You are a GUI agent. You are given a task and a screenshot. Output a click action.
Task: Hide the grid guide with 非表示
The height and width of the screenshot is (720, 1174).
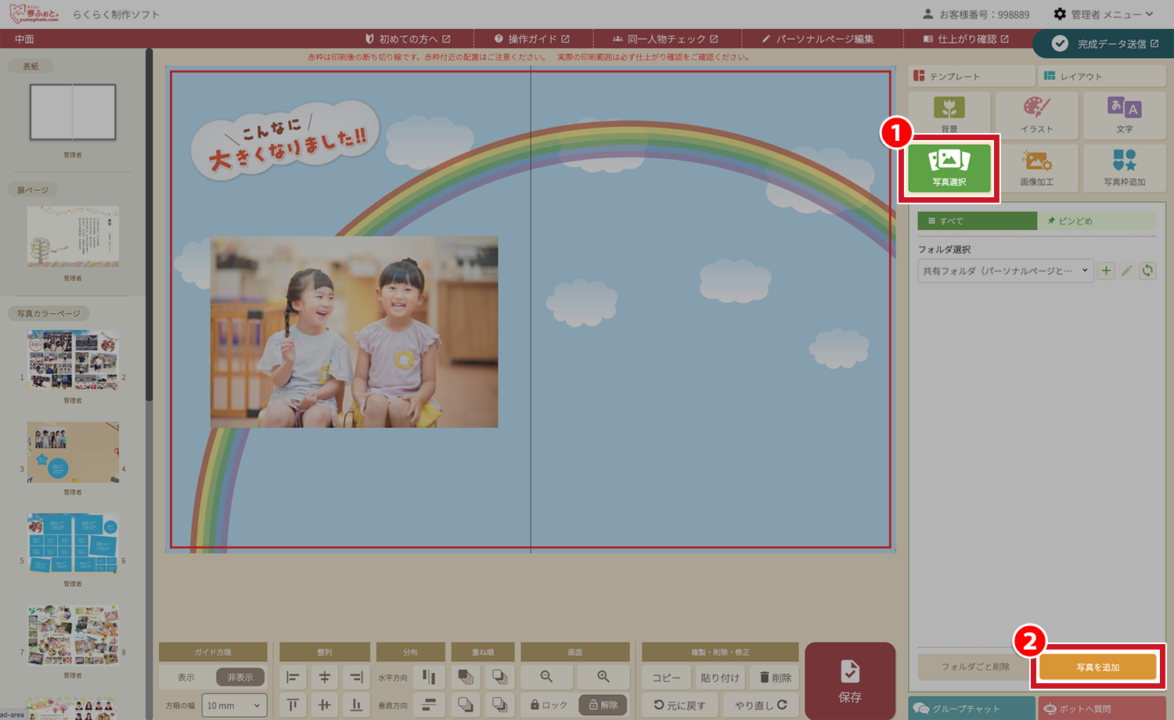pos(240,677)
